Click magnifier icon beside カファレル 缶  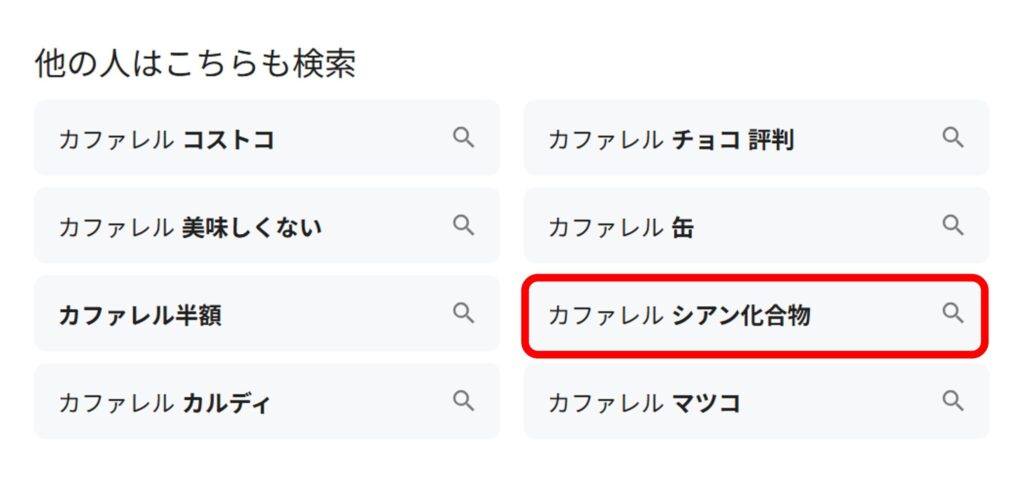coord(953,226)
